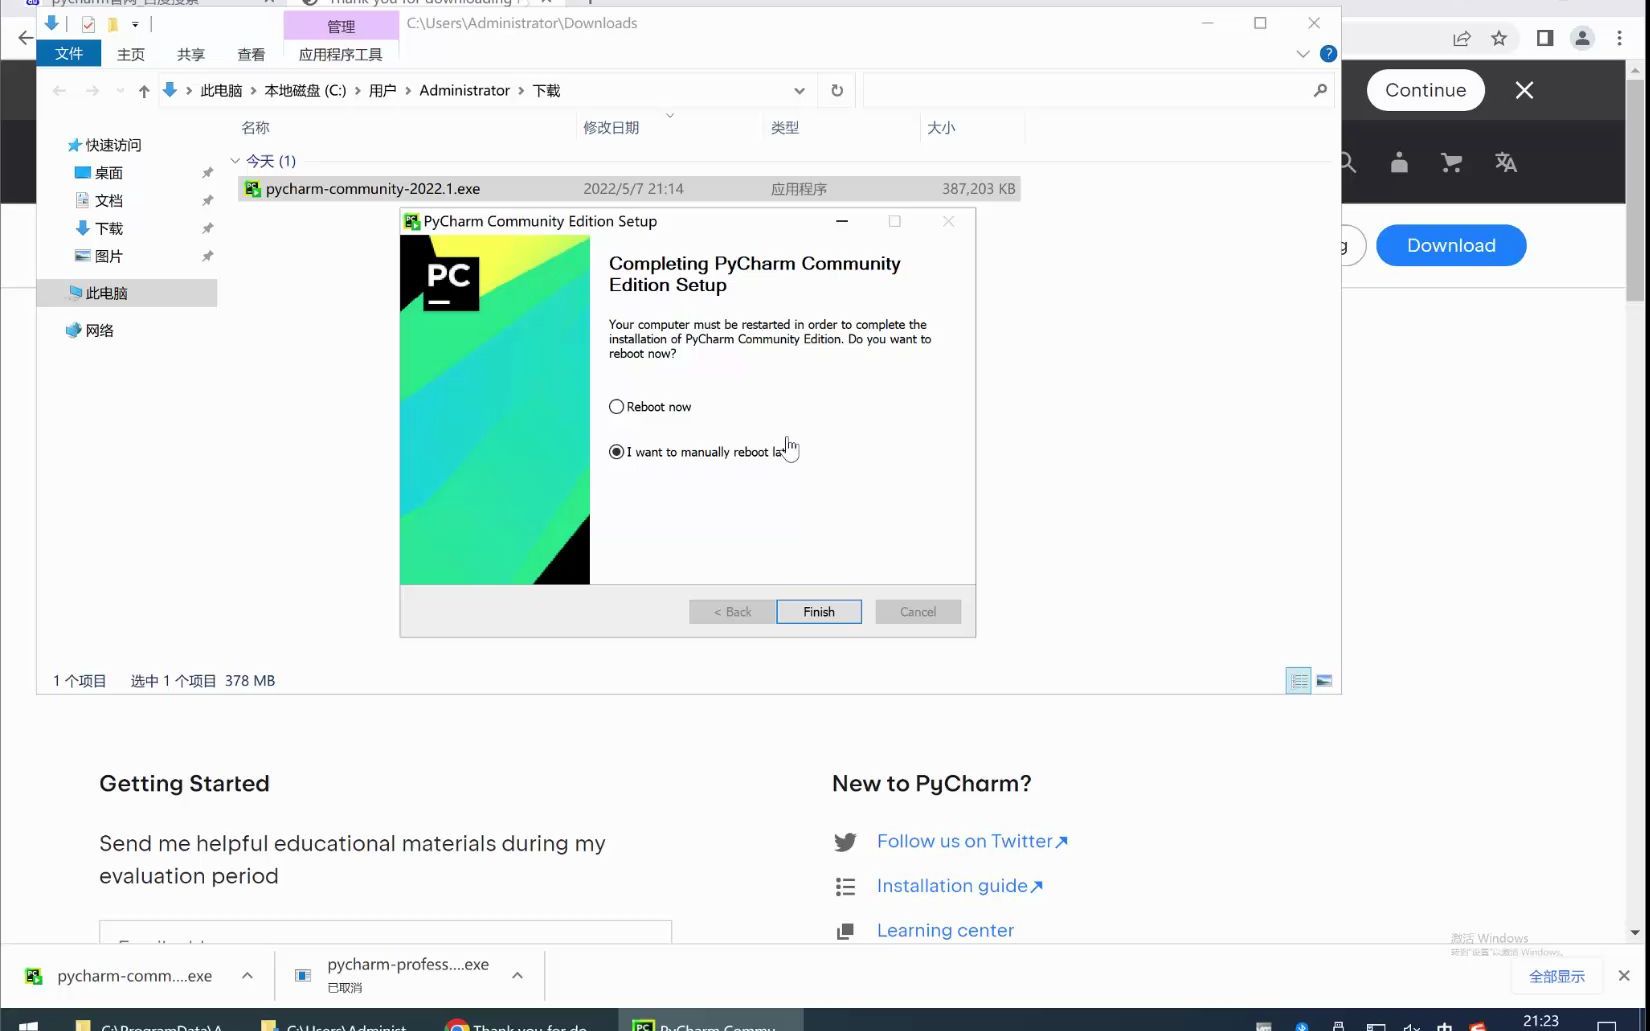The image size is (1650, 1031).
Task: Open the 查看 ribbon tab
Action: click(251, 54)
